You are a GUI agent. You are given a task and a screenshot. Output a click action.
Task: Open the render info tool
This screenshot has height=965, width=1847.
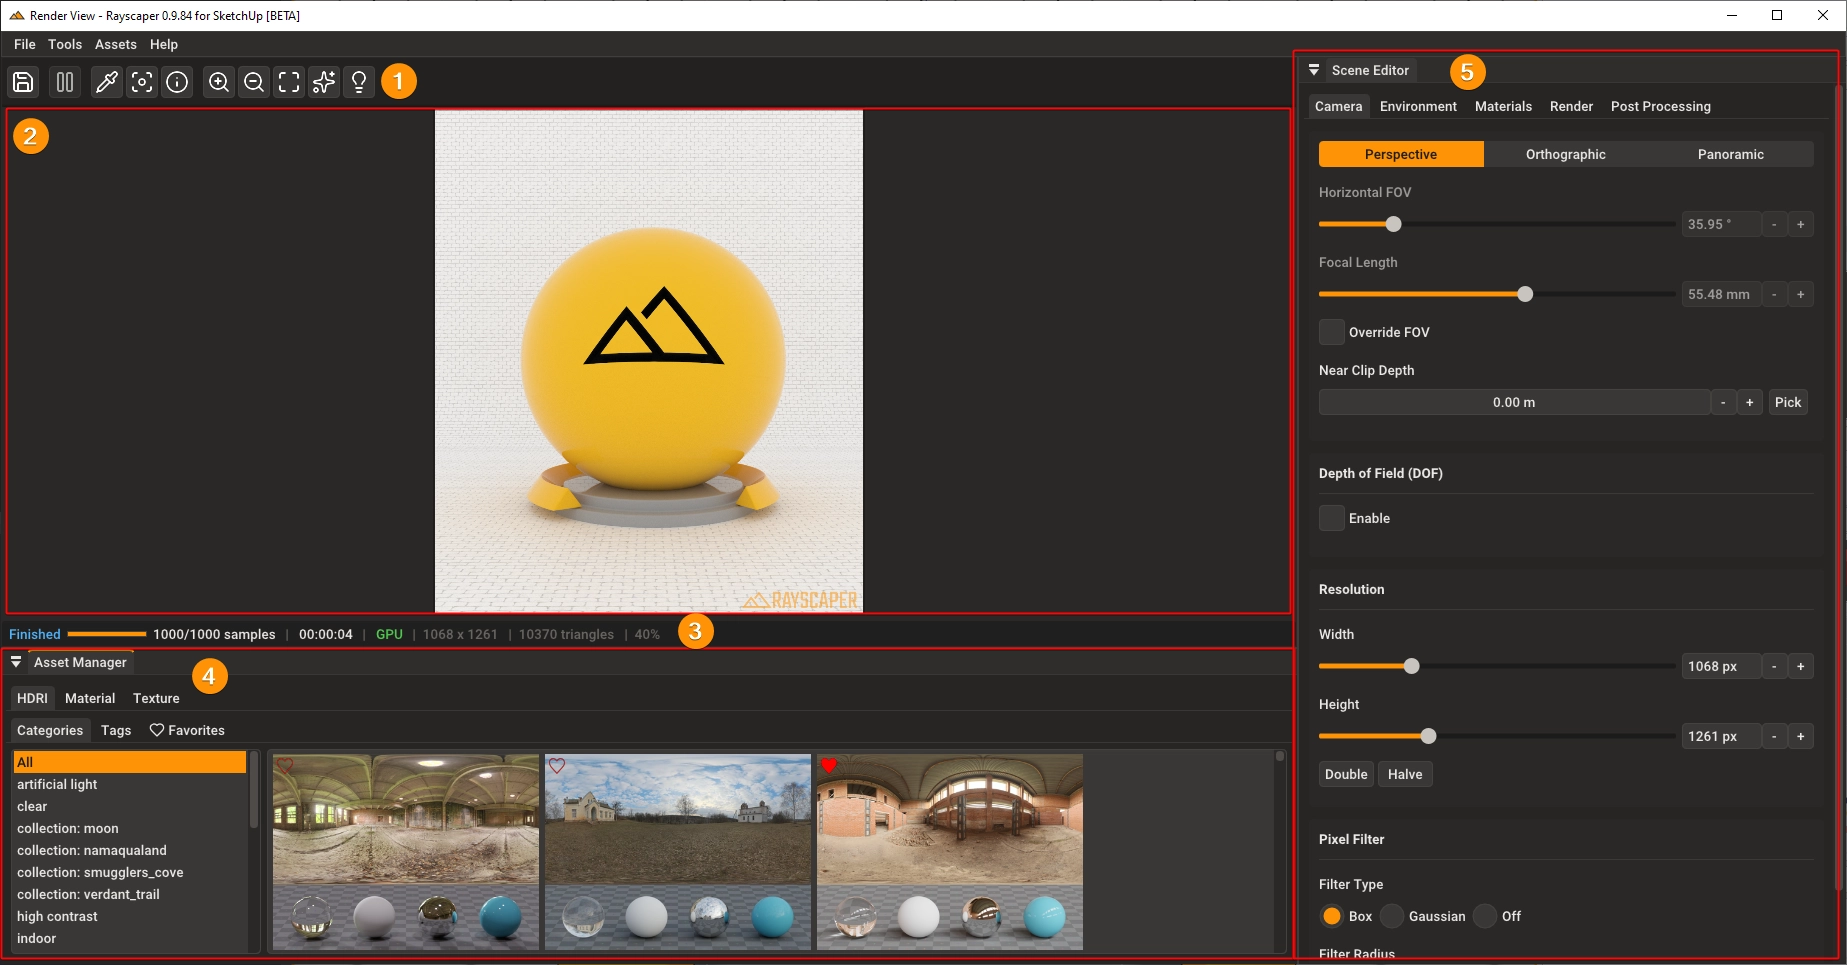(x=177, y=82)
